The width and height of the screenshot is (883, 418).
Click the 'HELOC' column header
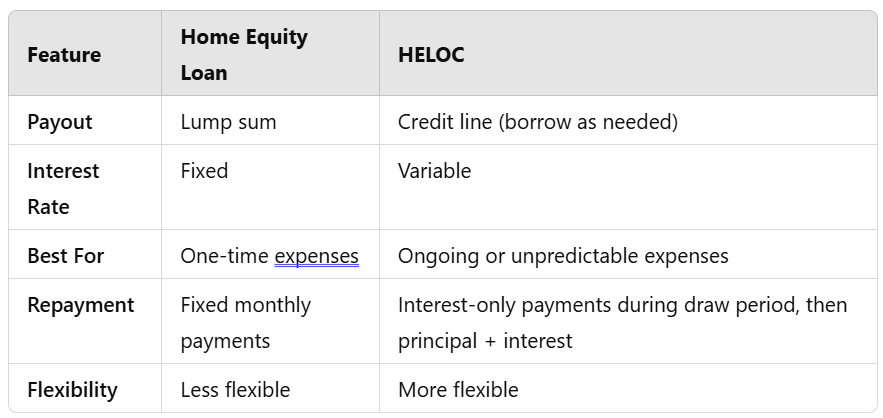pyautogui.click(x=431, y=55)
